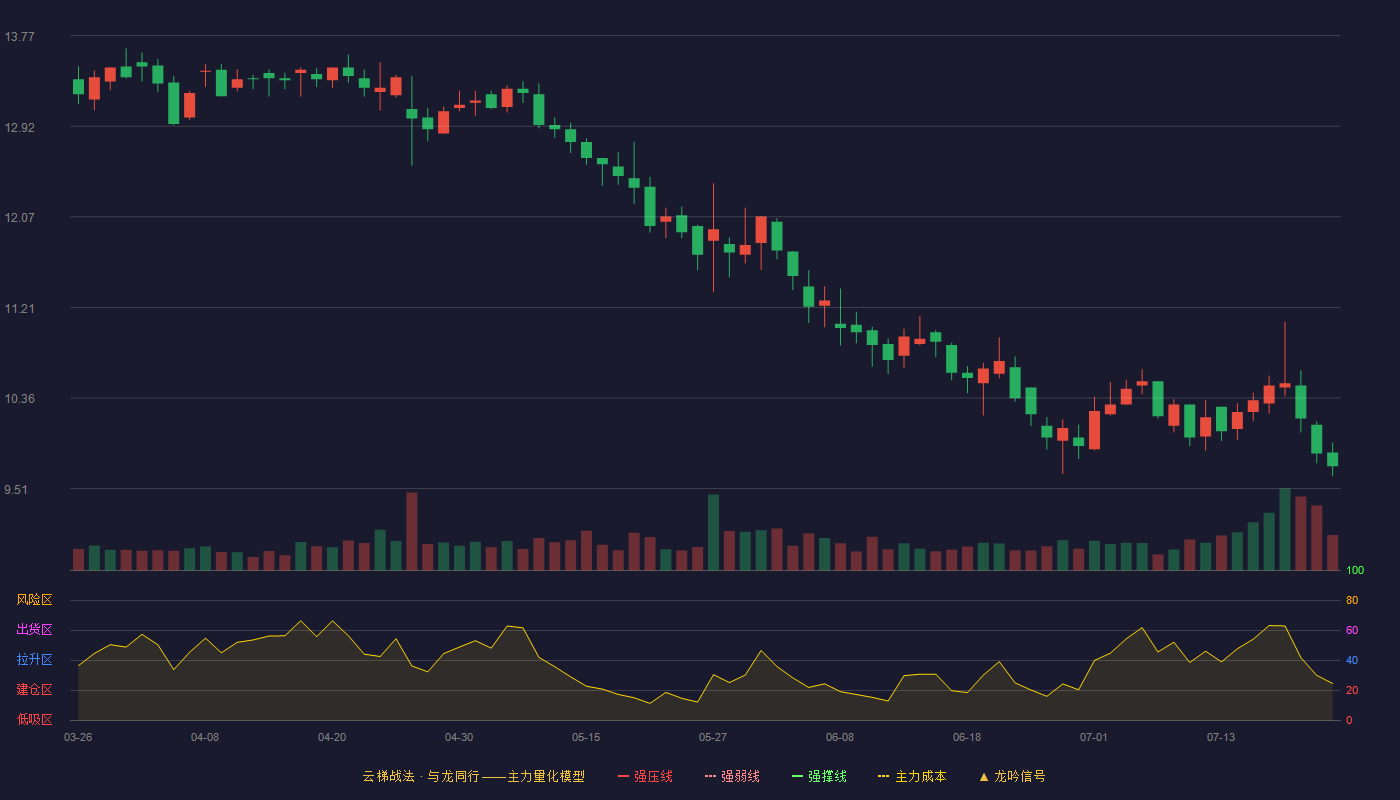Click the 12.92 price axis label
The height and width of the screenshot is (800, 1400).
(x=19, y=127)
